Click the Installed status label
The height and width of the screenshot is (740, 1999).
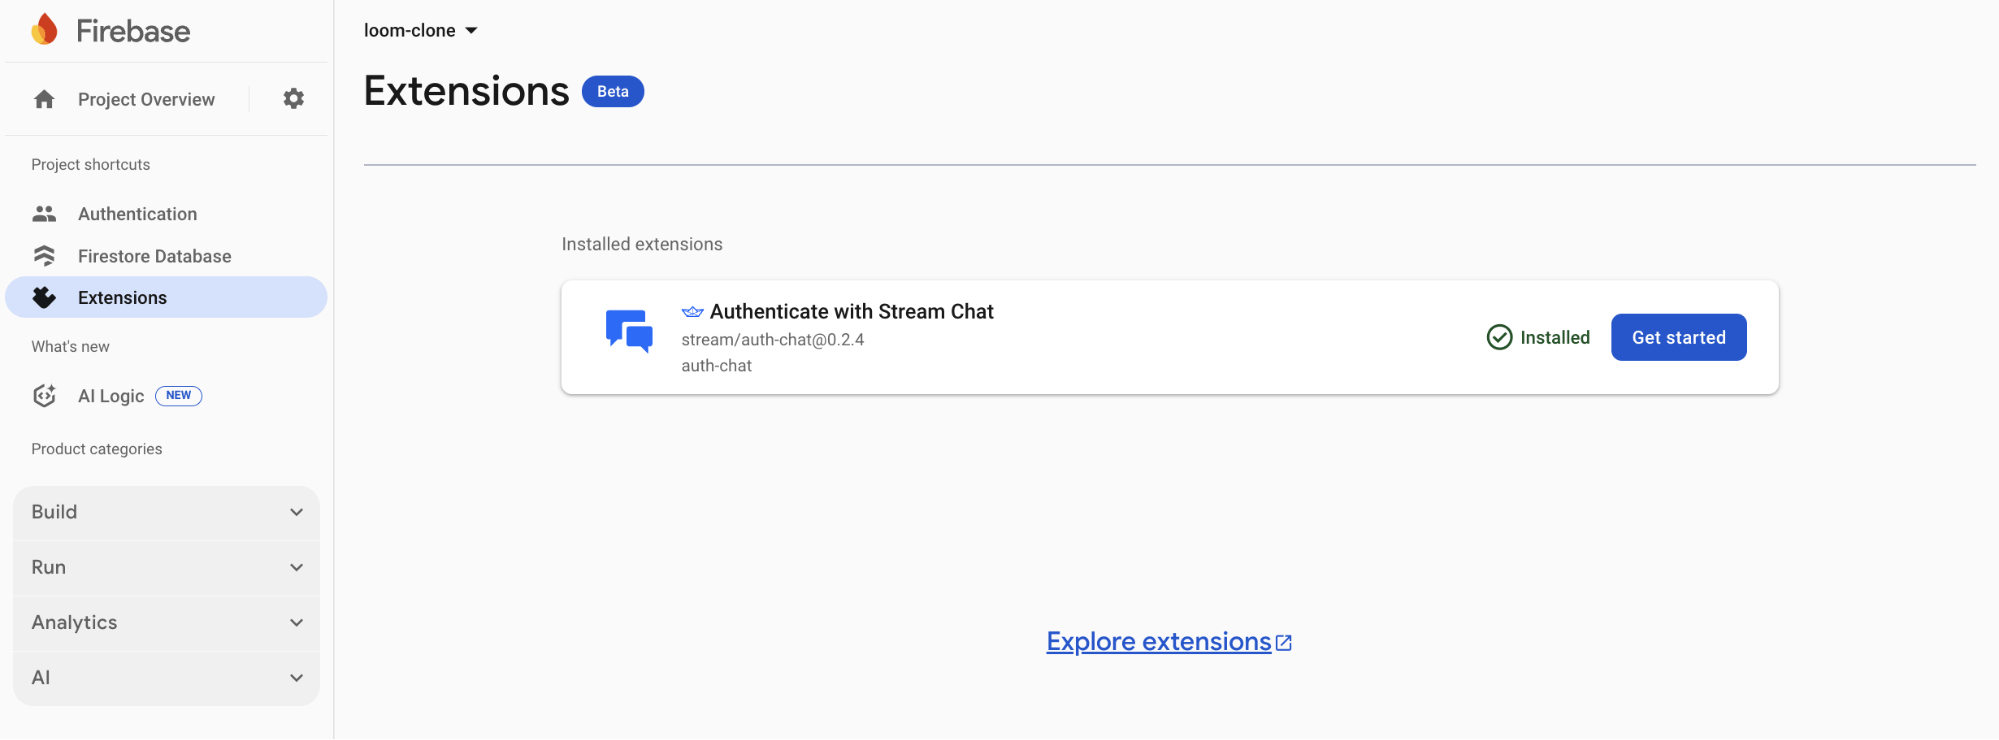(x=1555, y=338)
